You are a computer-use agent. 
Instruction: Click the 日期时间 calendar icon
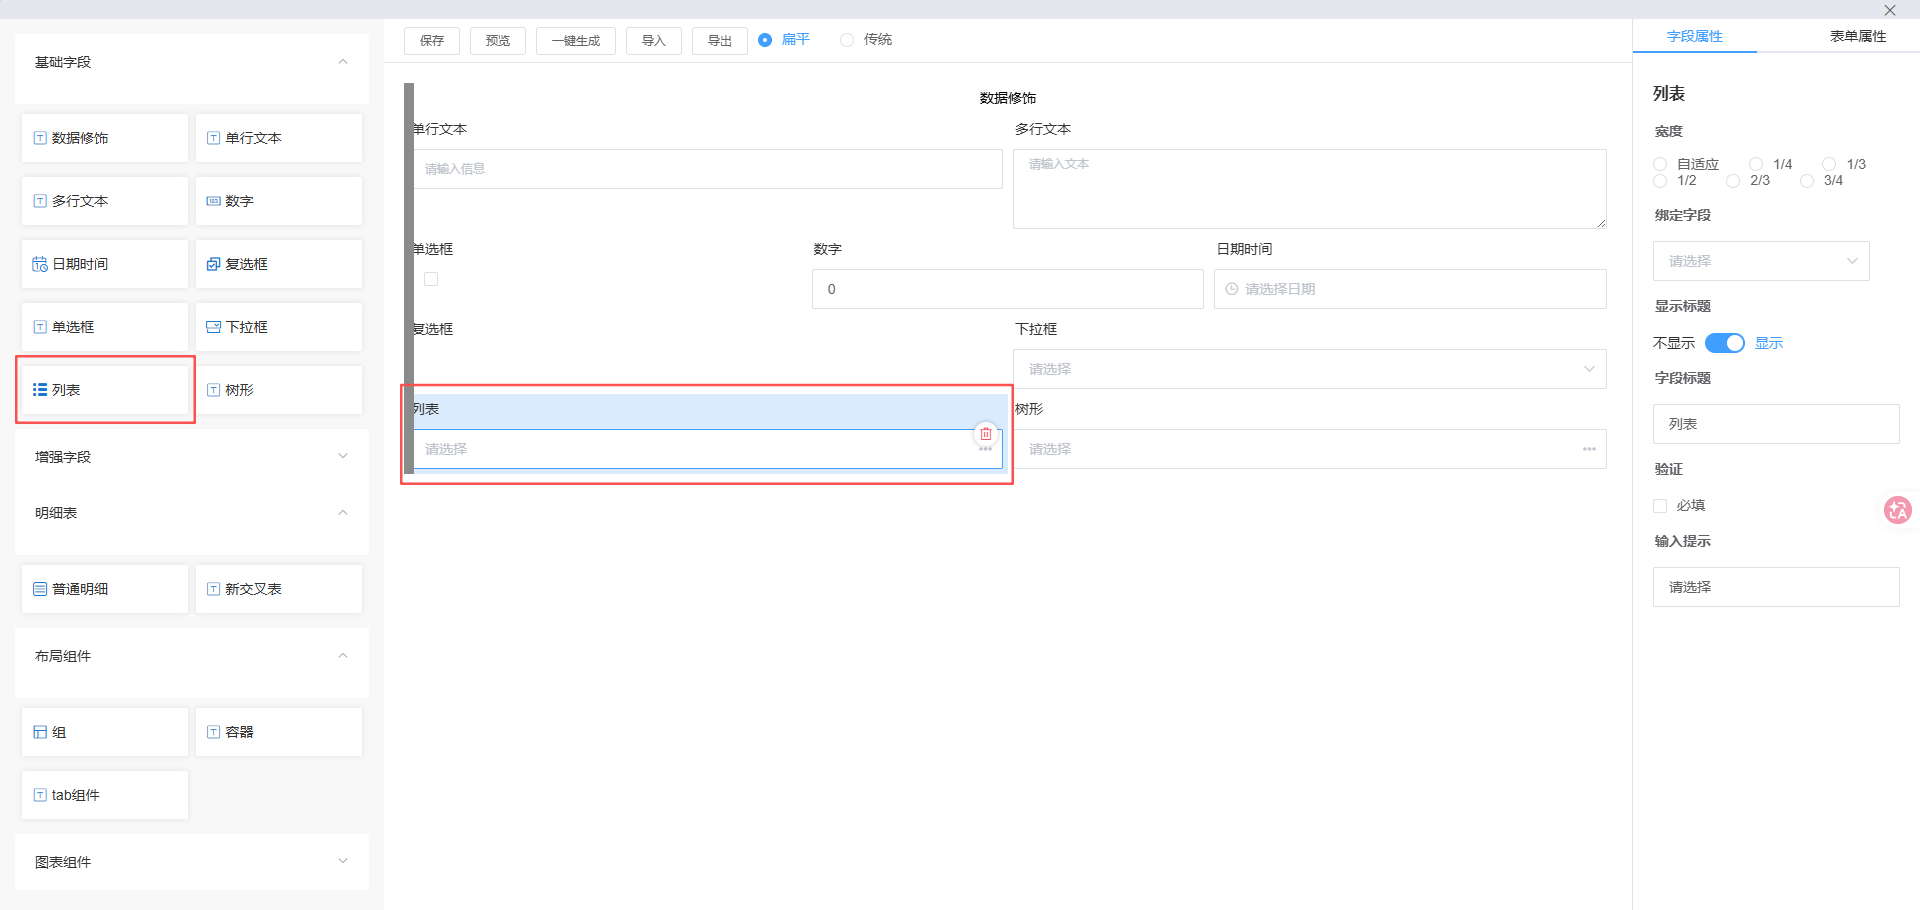(x=40, y=264)
